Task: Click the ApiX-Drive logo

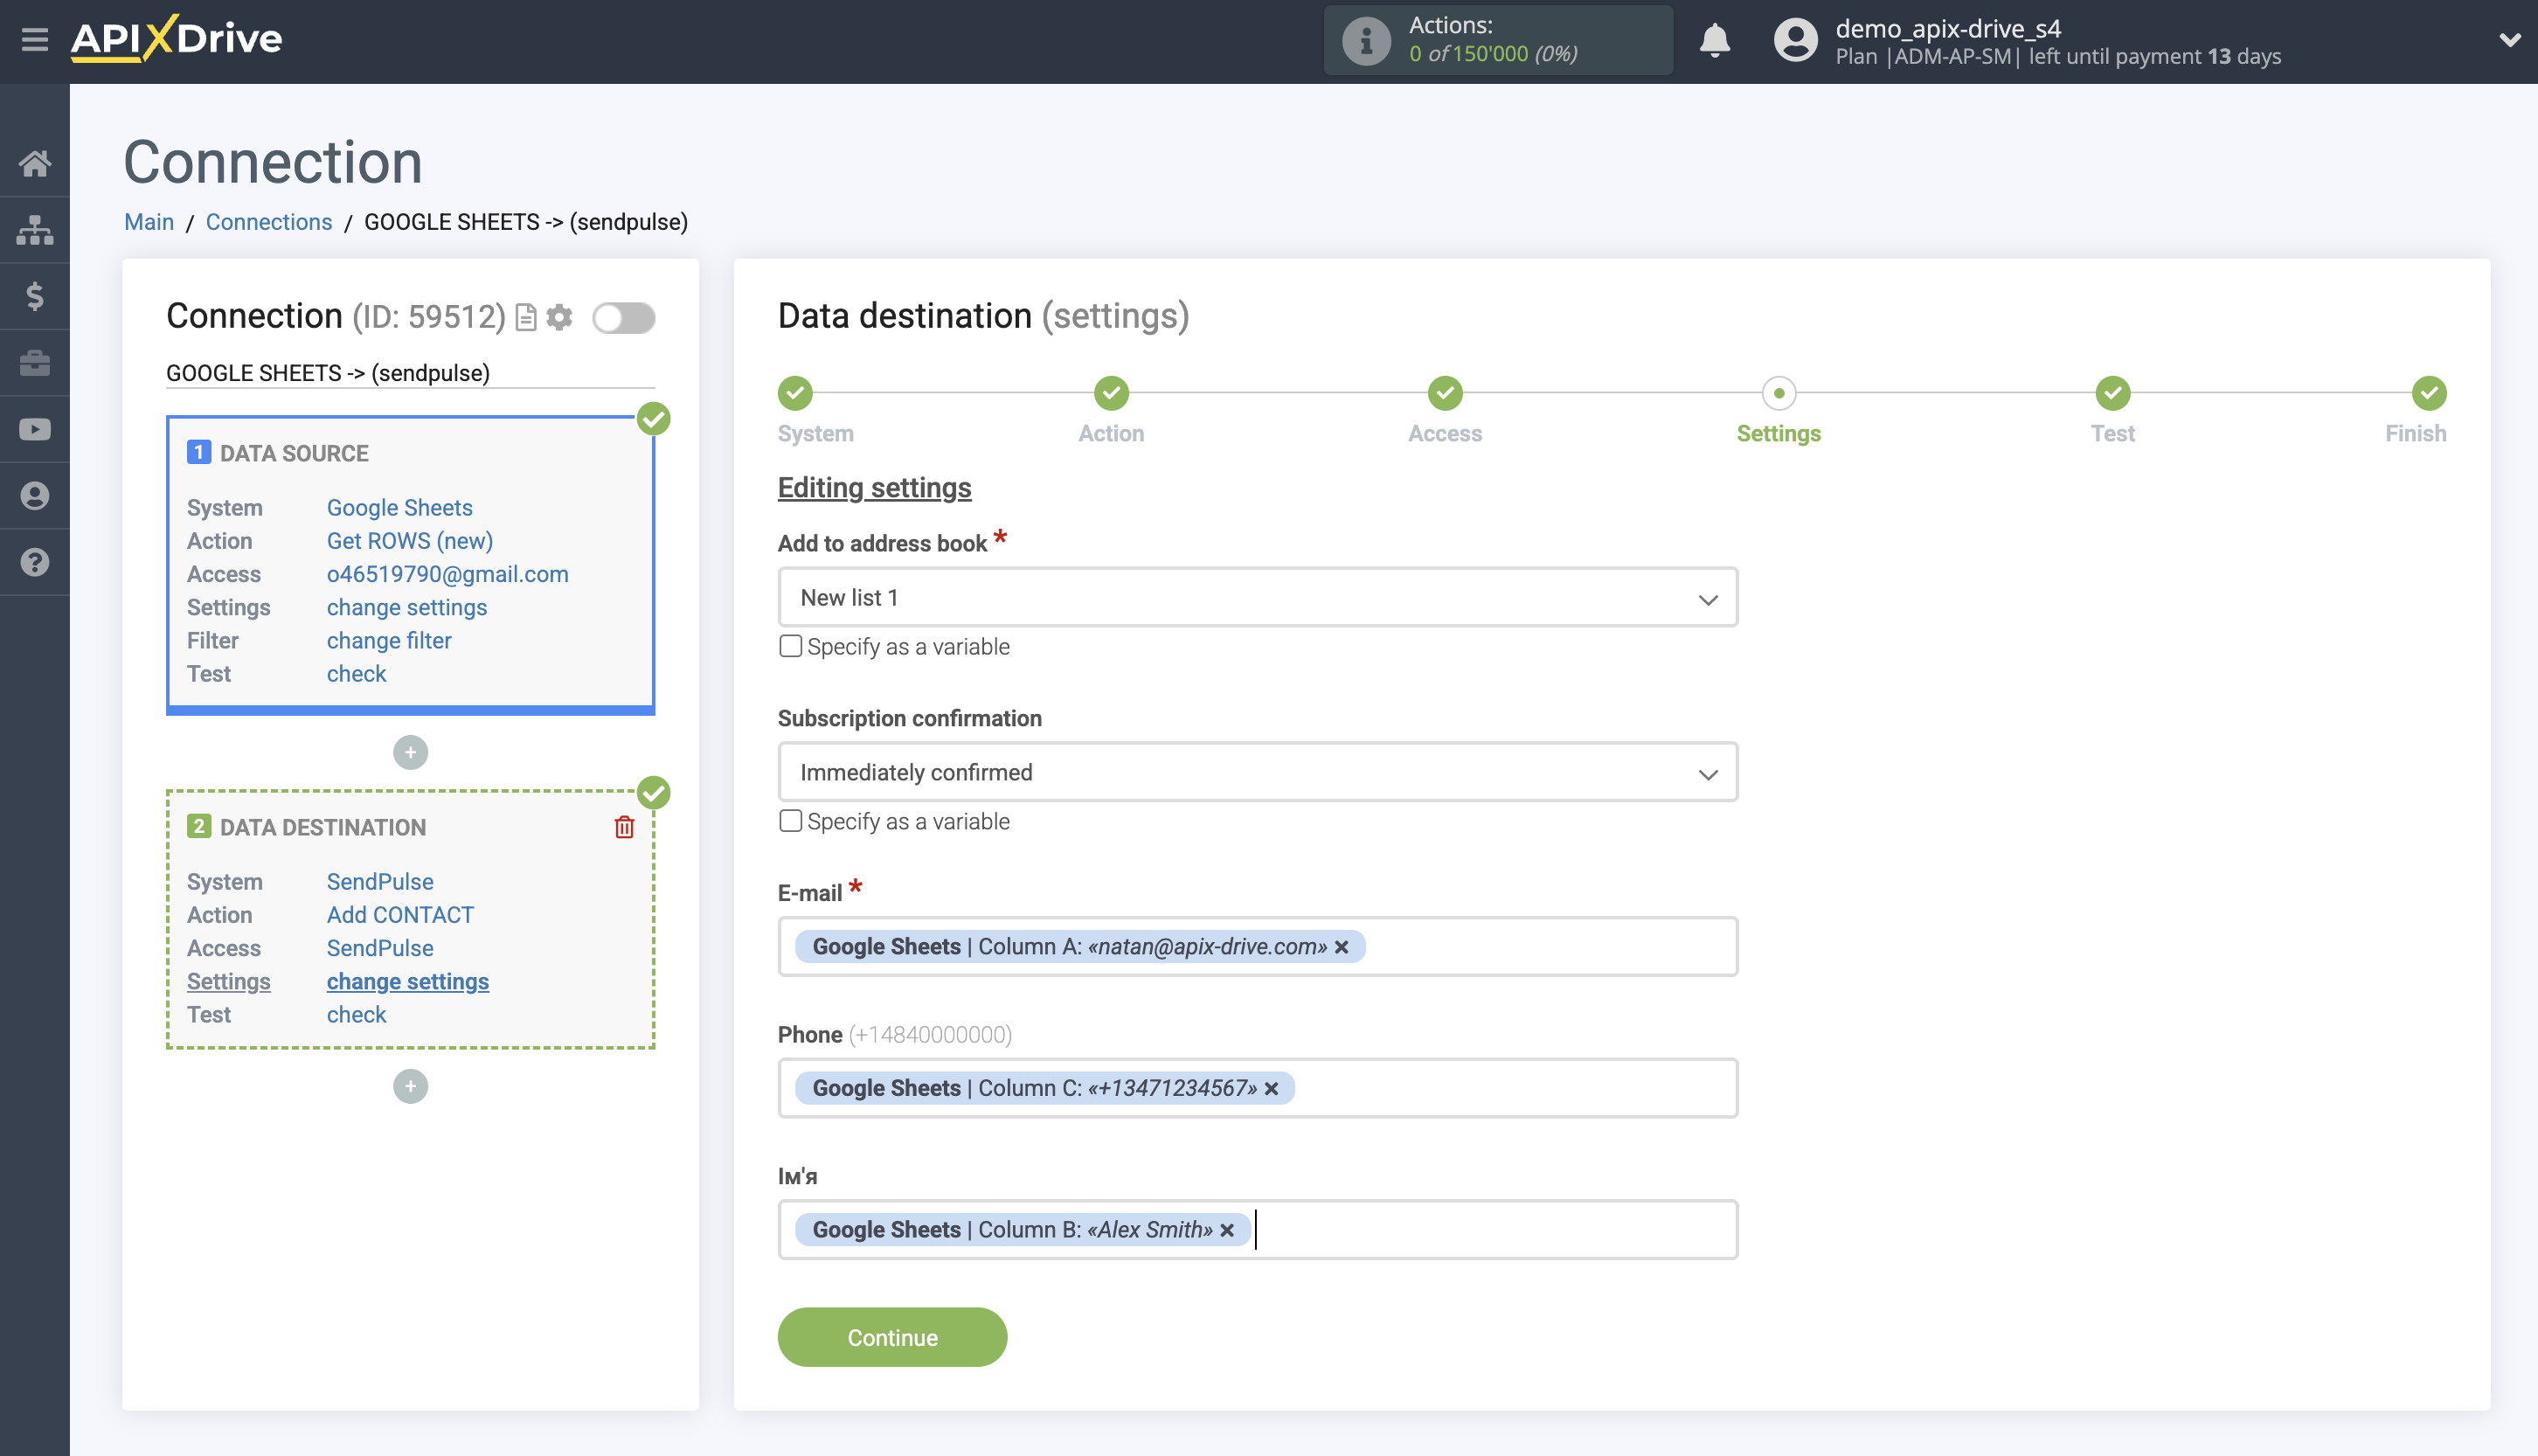Action: [177, 39]
